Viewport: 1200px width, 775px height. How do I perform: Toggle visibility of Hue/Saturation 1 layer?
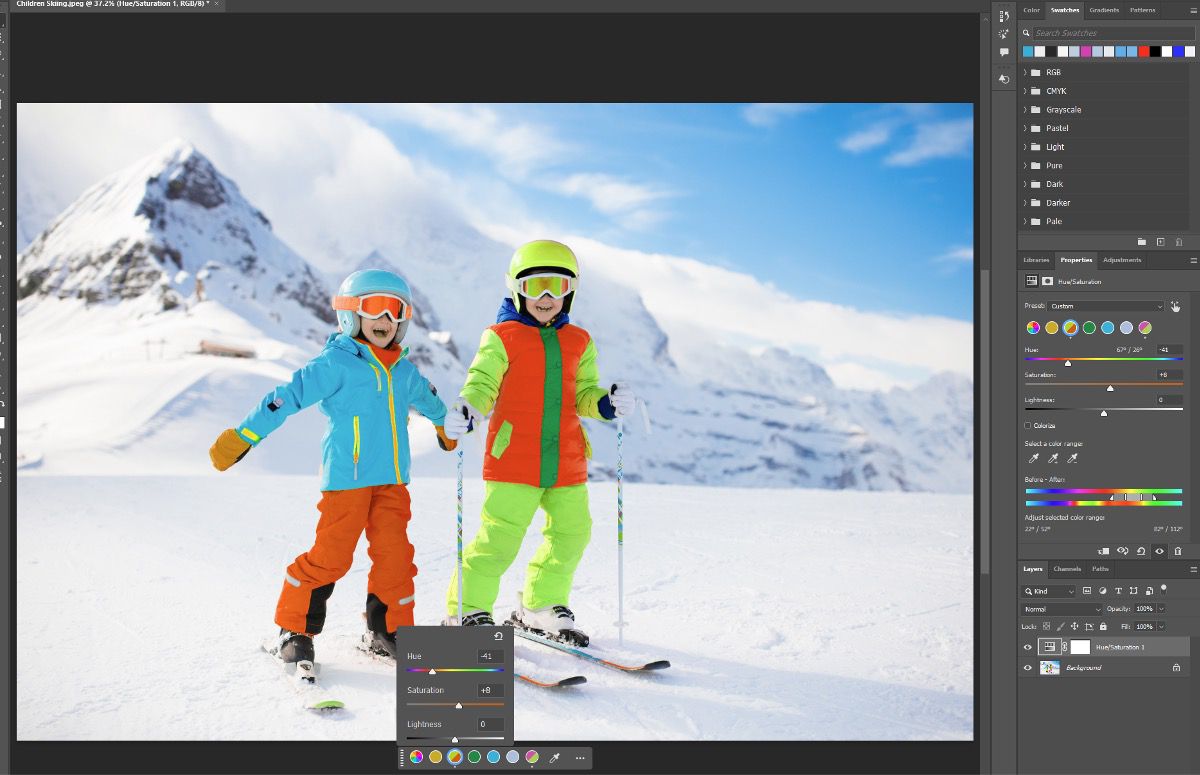pyautogui.click(x=1027, y=646)
